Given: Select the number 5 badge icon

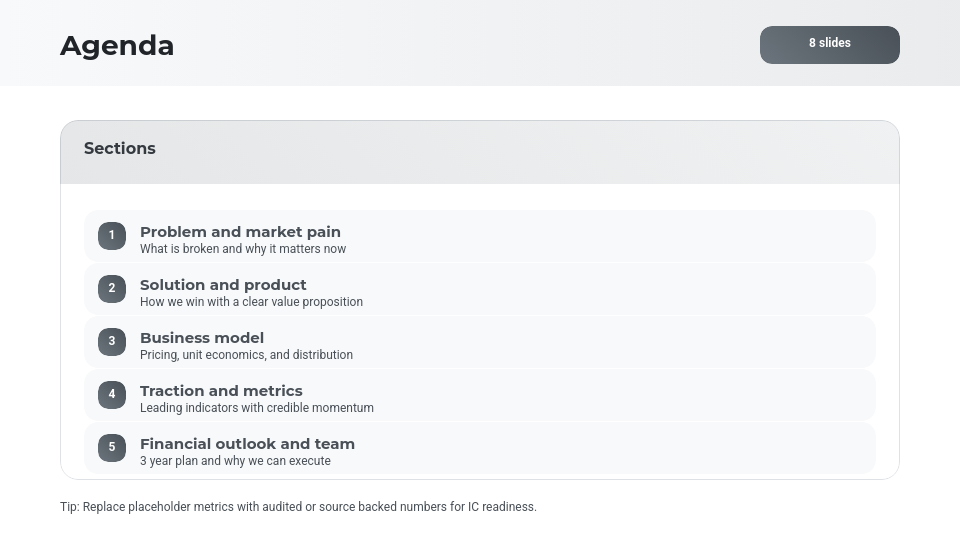Looking at the screenshot, I should (x=112, y=448).
